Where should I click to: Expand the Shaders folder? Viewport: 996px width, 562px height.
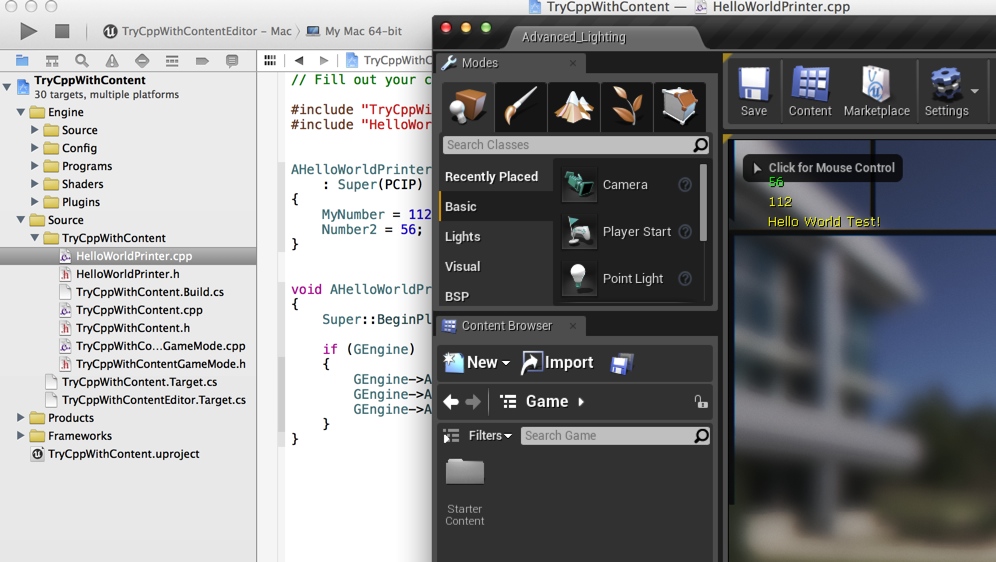[35, 184]
